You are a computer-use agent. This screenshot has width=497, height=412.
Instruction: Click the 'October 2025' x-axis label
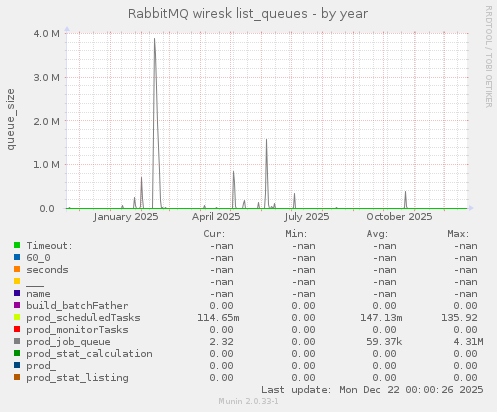pos(399,217)
